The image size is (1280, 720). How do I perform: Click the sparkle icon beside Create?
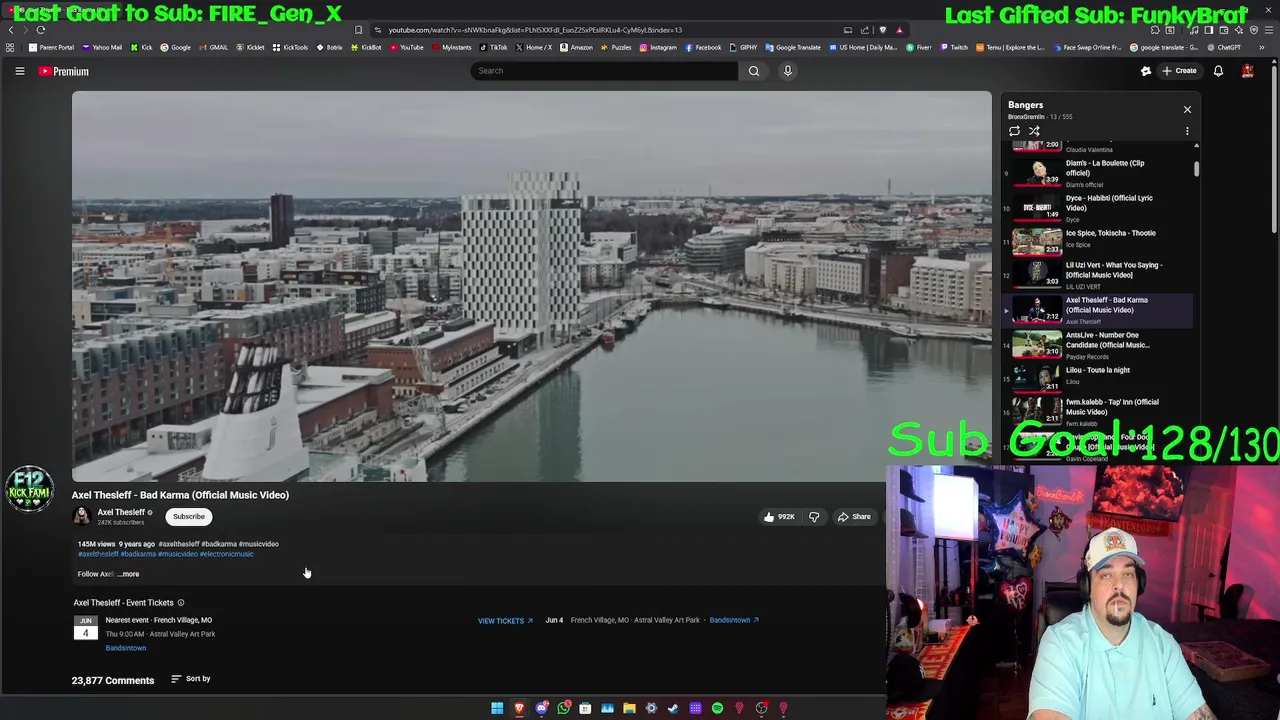point(1146,71)
